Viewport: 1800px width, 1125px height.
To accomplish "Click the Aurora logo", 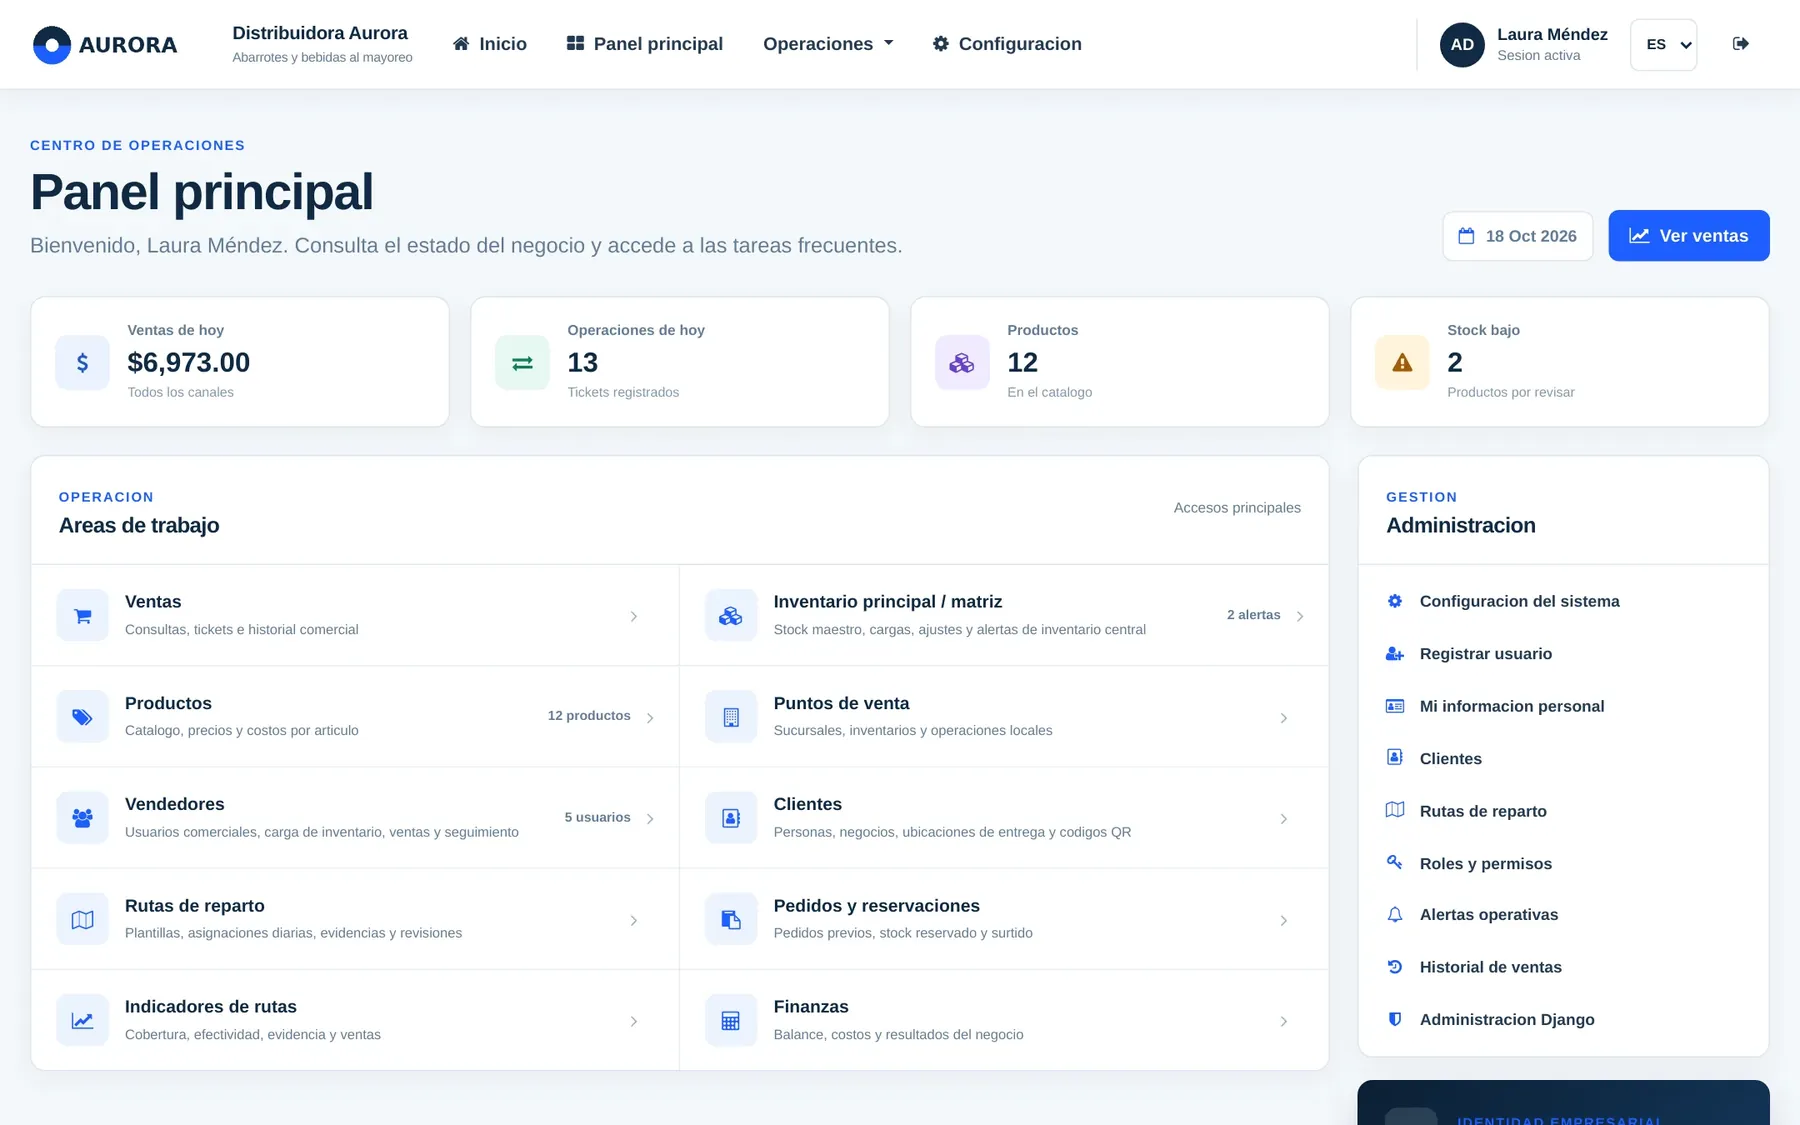I will [x=105, y=45].
